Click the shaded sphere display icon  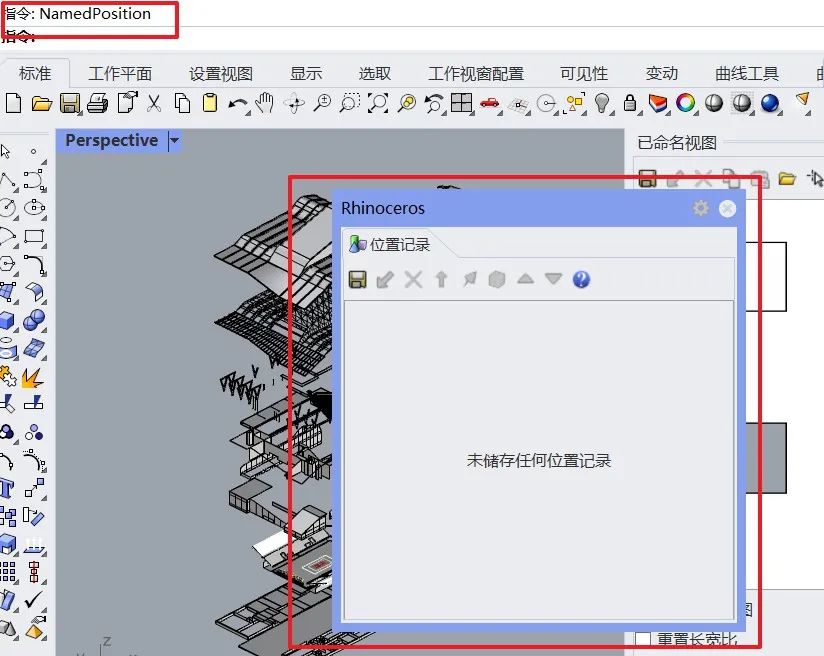[714, 103]
